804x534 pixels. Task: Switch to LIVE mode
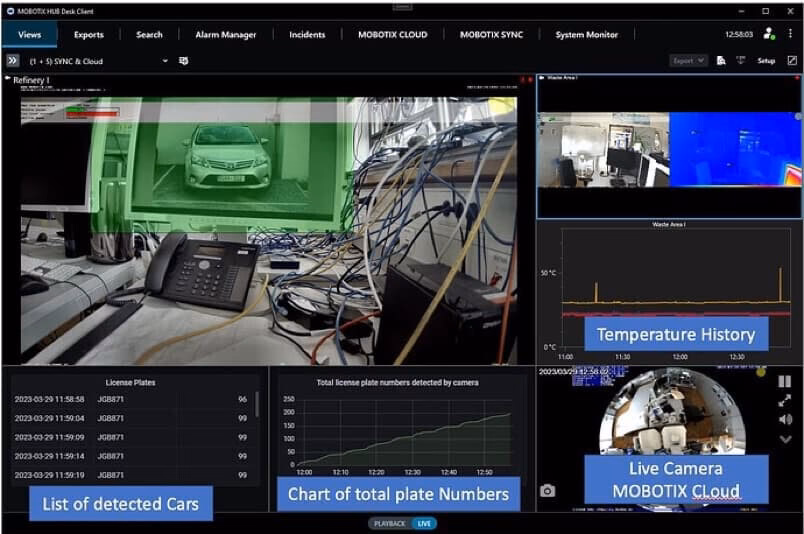point(424,523)
